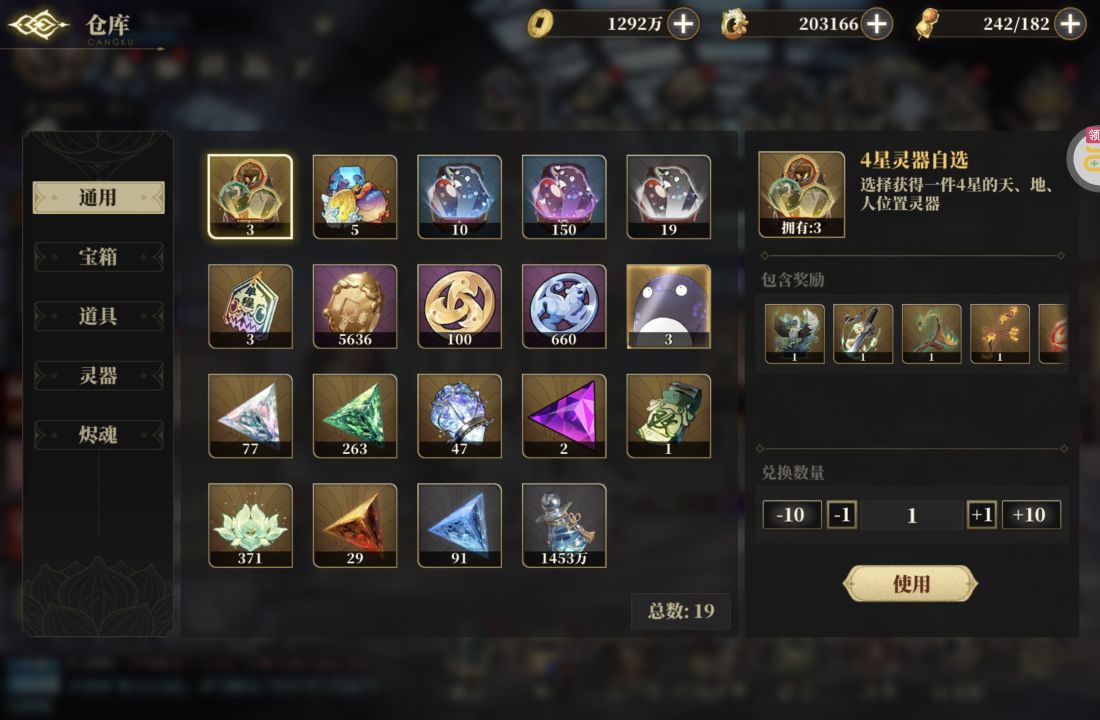Select the potion bottle item showing 1453万

tap(564, 526)
